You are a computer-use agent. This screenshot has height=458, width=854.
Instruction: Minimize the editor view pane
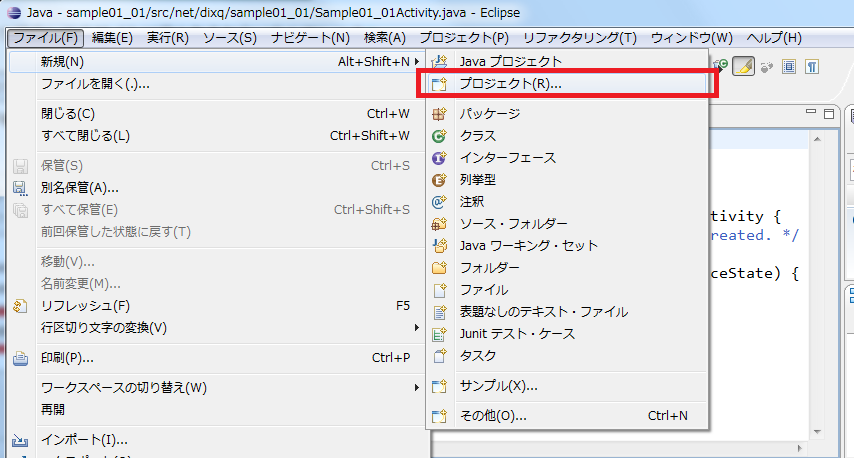tap(811, 112)
